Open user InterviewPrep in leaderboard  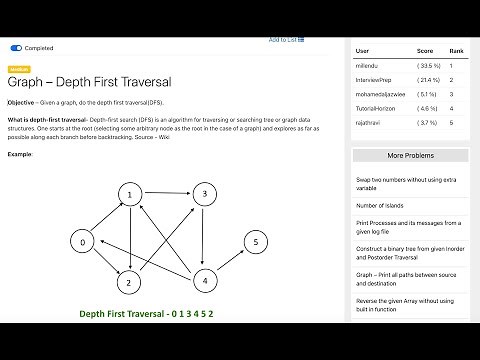tap(373, 80)
